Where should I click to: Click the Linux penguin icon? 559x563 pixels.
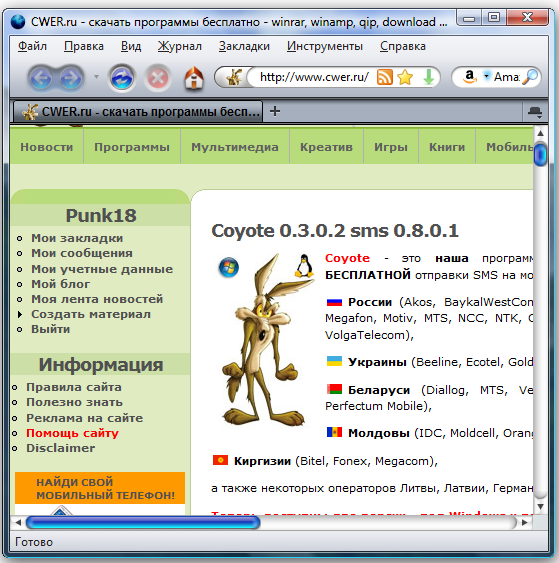304,266
